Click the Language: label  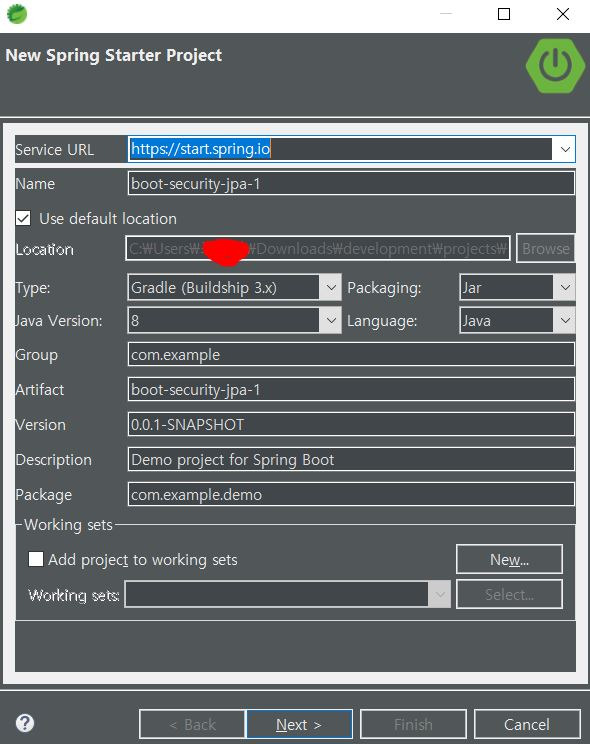(382, 321)
